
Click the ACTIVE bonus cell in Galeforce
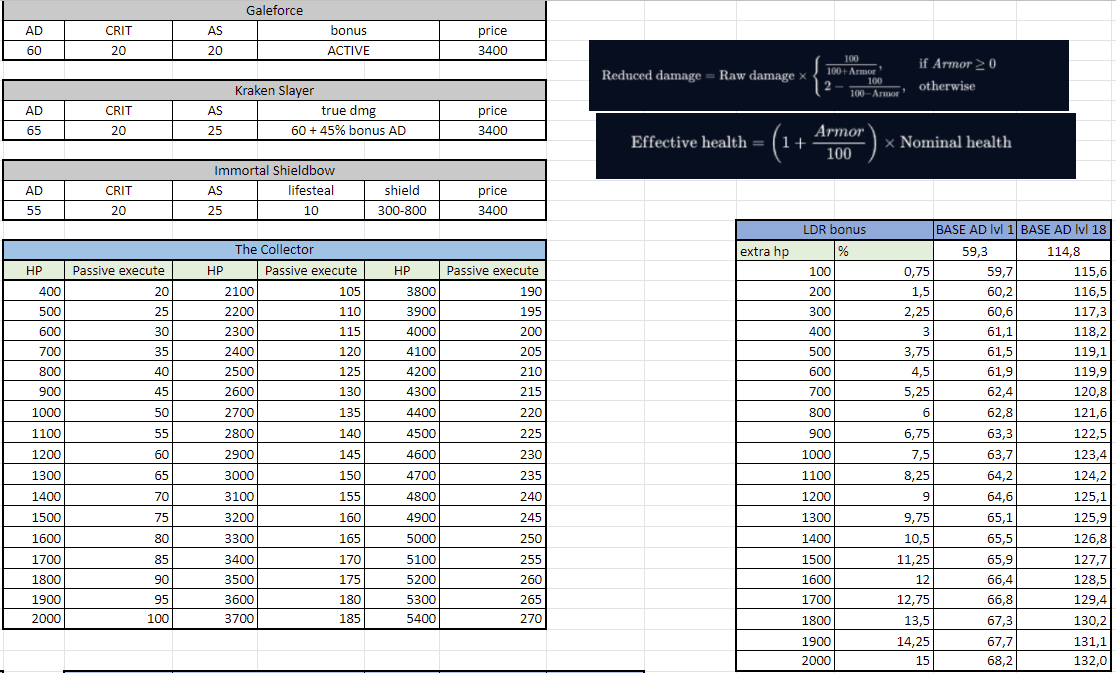click(348, 51)
